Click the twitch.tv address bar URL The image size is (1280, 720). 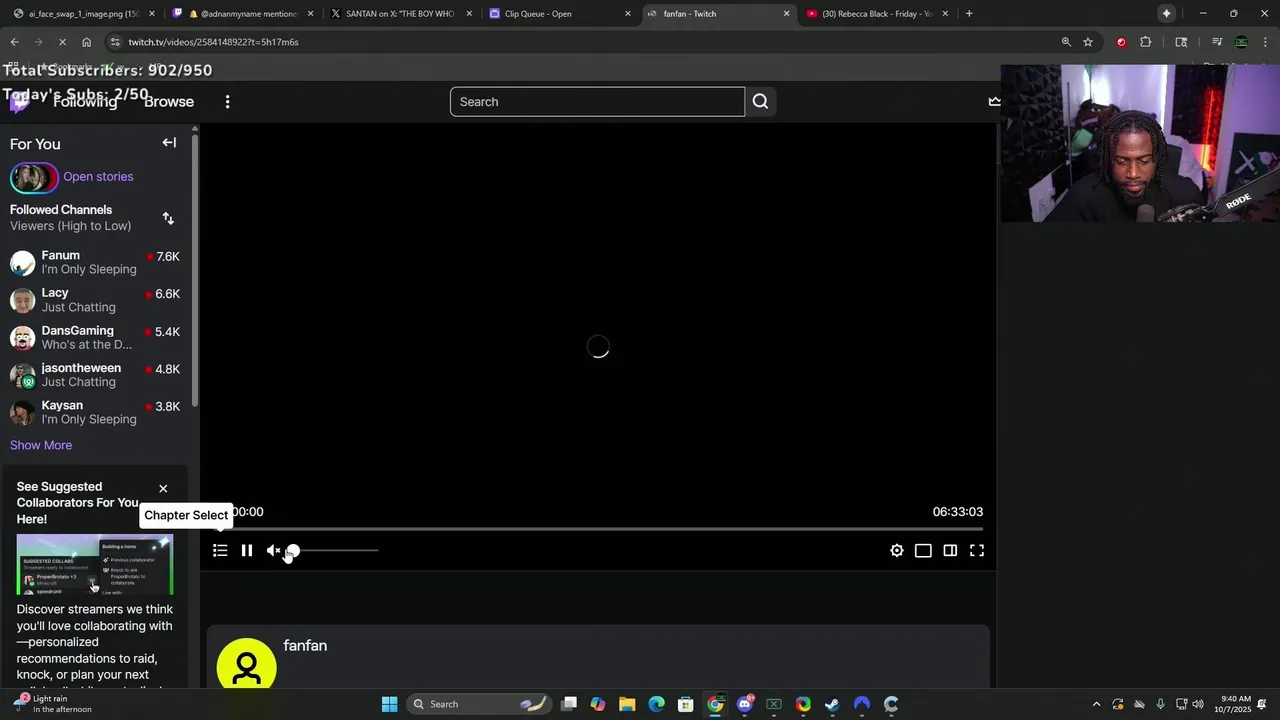click(213, 42)
